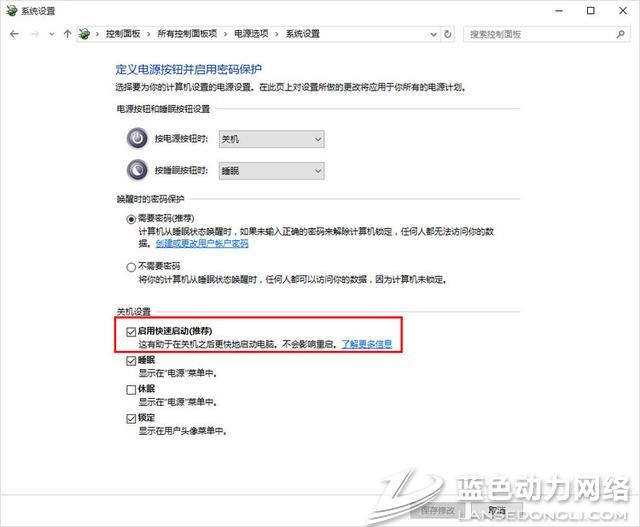Screen dimensions: 640x527
Task: Go to 电源选项 in the breadcrumb
Action: click(256, 33)
